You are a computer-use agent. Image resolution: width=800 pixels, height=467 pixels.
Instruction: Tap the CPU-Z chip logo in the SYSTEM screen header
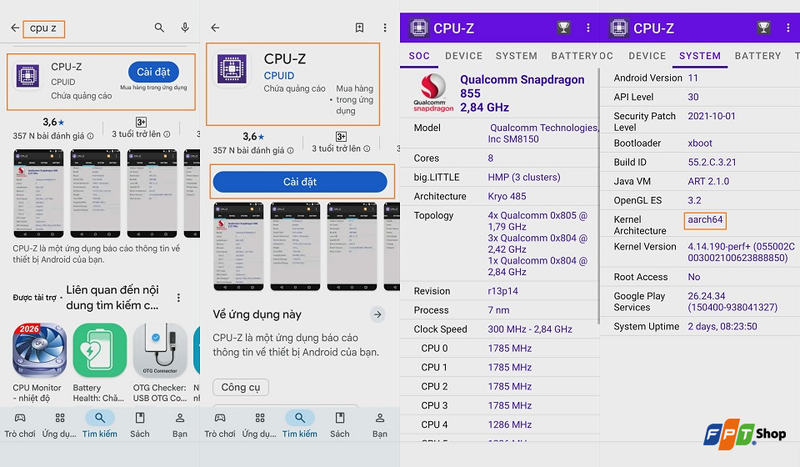tap(619, 28)
